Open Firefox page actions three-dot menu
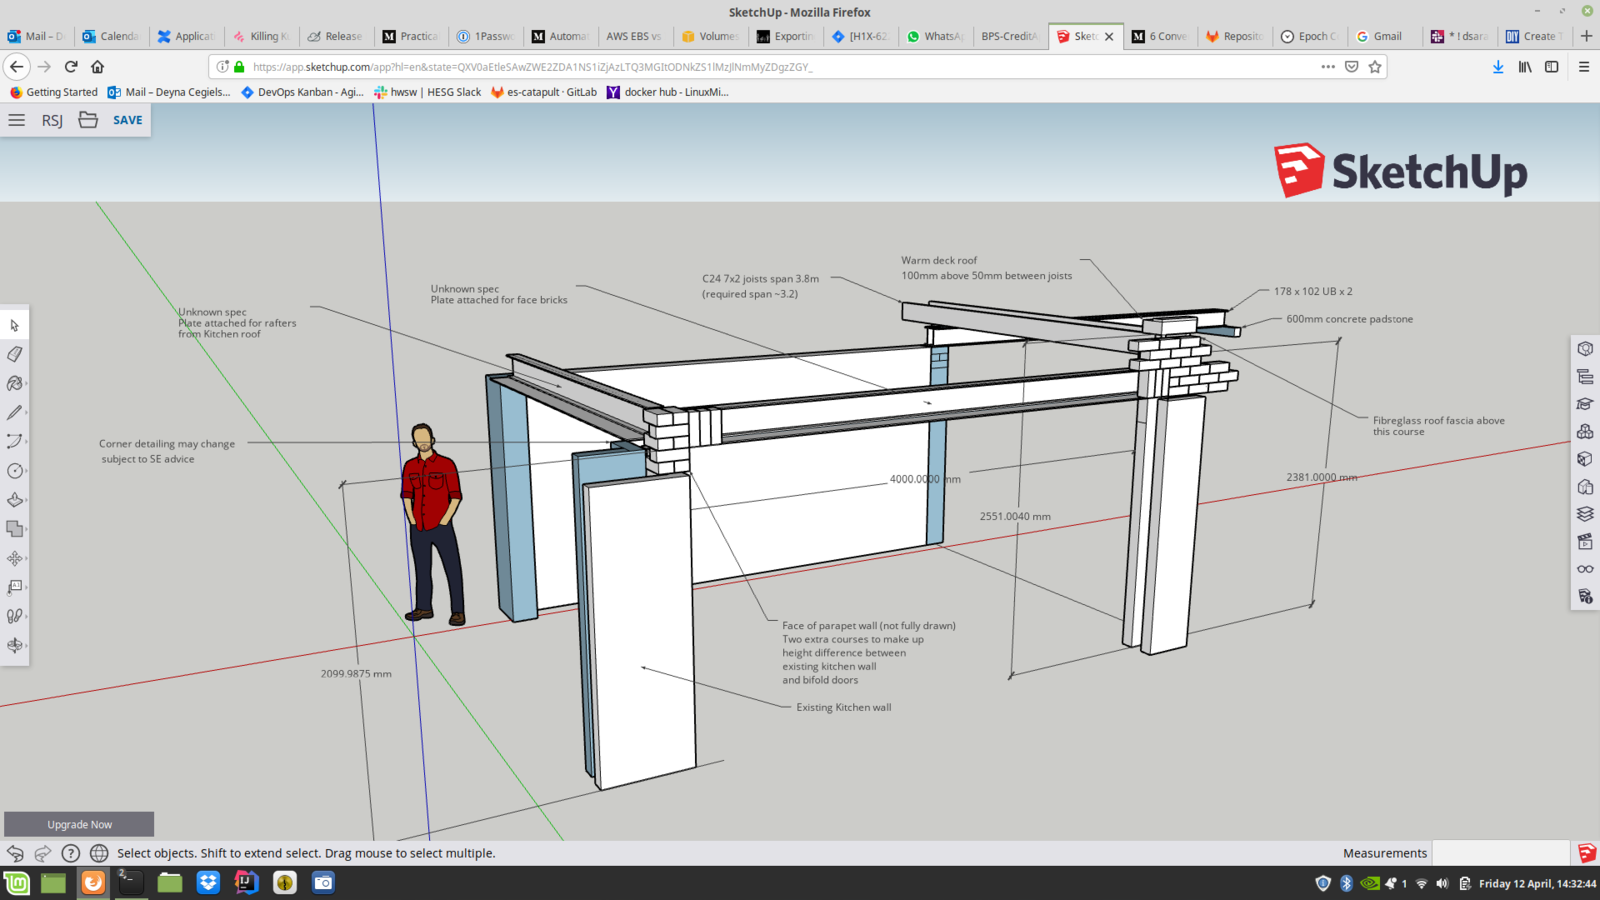The image size is (1600, 900). 1327,67
